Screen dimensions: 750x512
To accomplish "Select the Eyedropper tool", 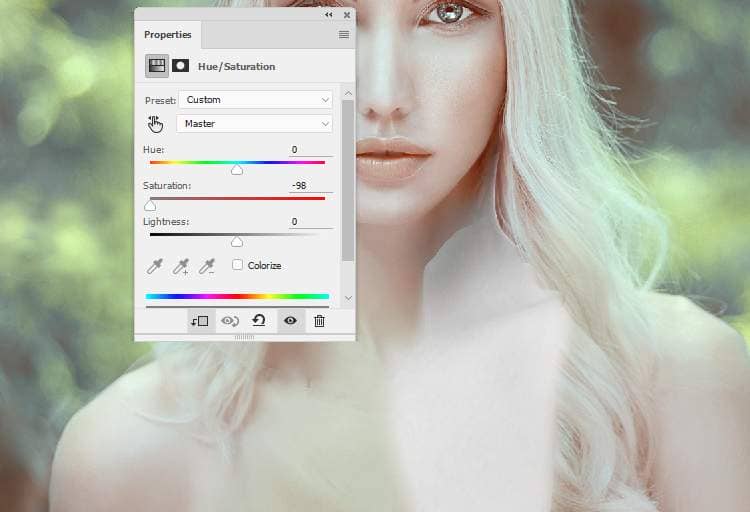I will [154, 266].
